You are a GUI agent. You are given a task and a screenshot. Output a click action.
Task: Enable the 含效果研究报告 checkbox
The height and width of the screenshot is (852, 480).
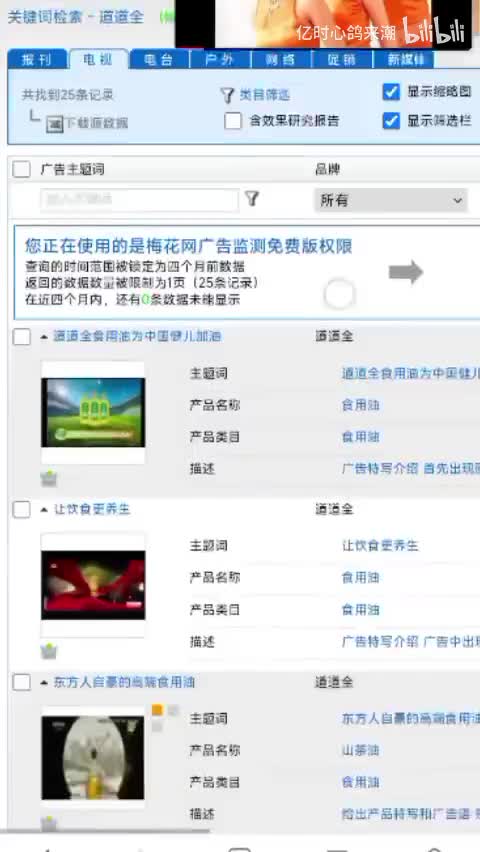pyautogui.click(x=233, y=121)
